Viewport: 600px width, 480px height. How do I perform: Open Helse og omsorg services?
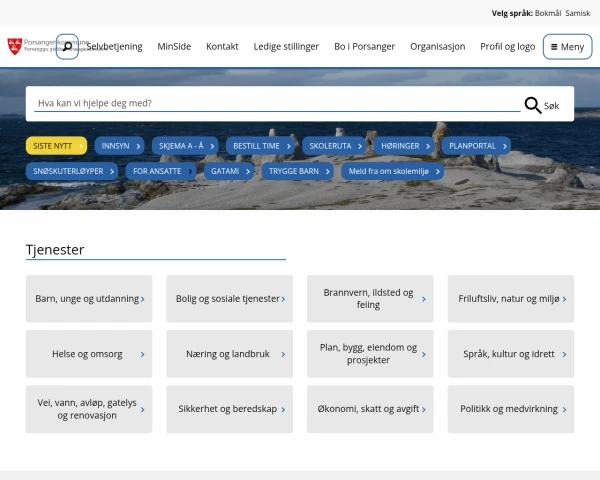point(89,354)
